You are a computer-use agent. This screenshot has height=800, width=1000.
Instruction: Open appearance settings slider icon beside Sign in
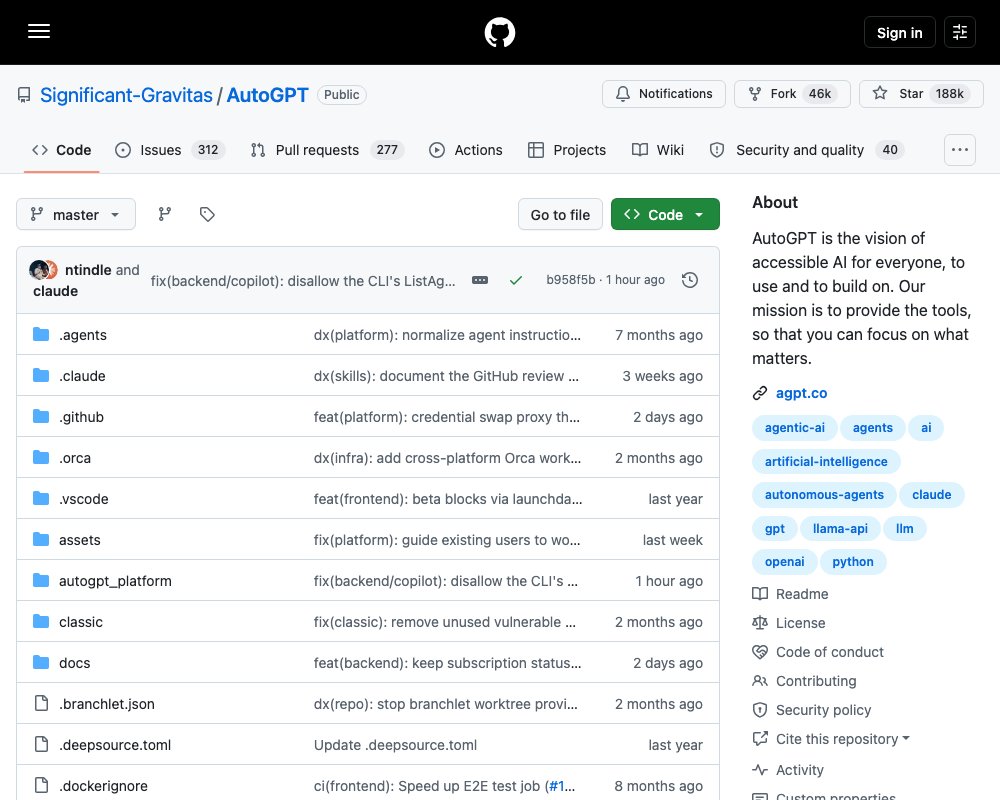click(960, 32)
